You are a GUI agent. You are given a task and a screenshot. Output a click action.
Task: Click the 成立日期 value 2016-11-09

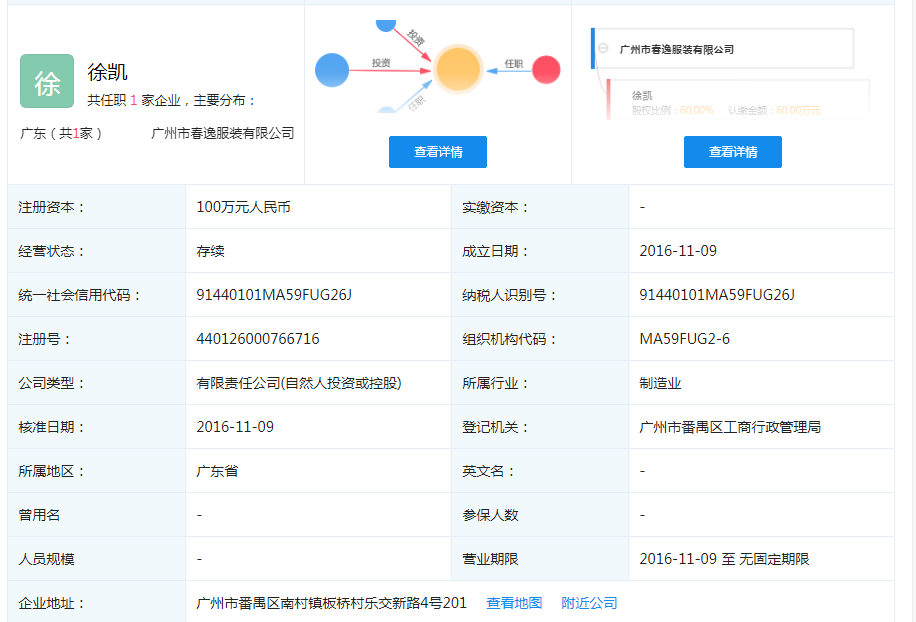click(678, 251)
